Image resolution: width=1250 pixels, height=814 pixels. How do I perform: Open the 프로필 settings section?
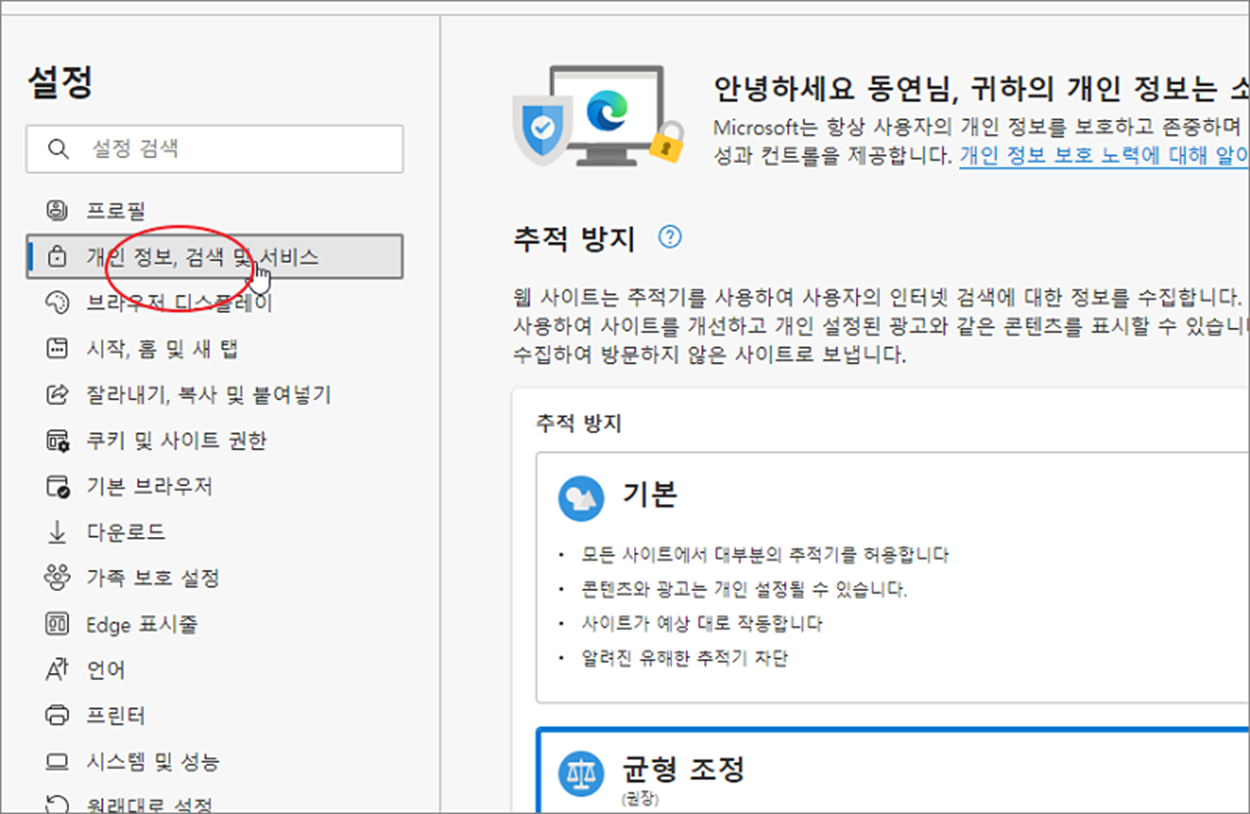coord(116,210)
